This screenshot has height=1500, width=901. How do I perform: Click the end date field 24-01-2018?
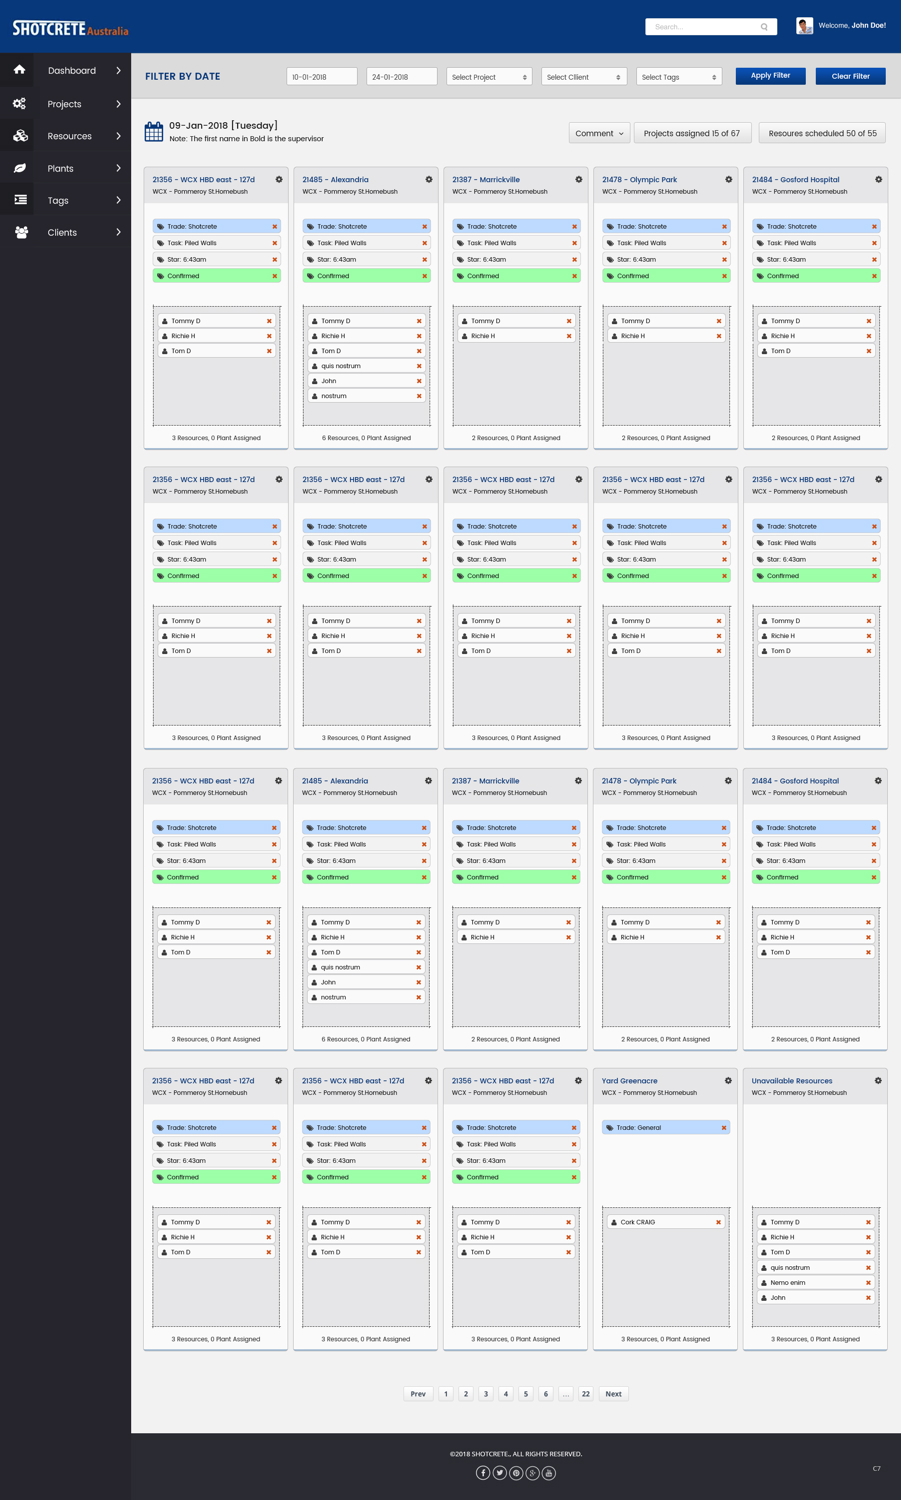coord(402,77)
